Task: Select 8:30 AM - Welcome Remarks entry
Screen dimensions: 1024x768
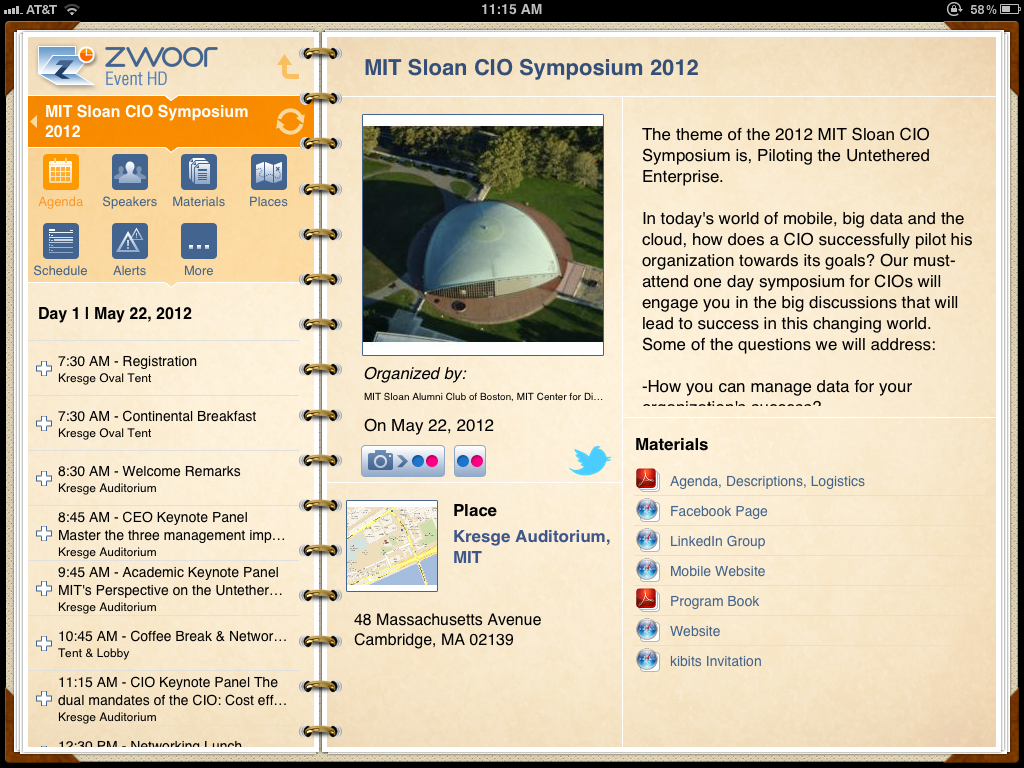Action: pyautogui.click(x=163, y=479)
